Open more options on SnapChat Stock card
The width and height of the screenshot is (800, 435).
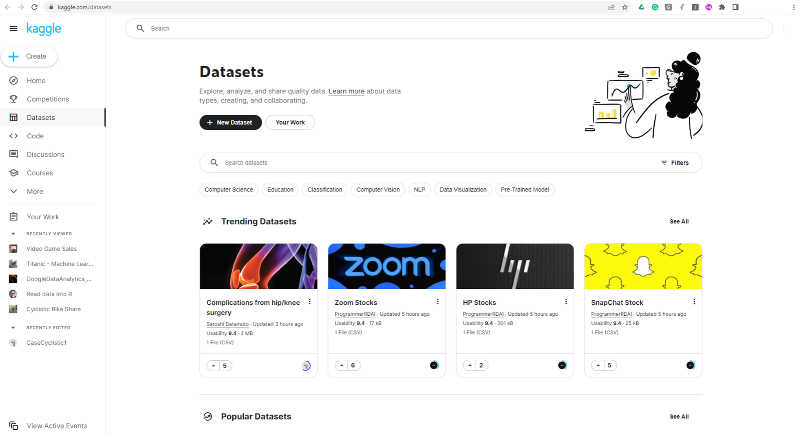coord(694,302)
